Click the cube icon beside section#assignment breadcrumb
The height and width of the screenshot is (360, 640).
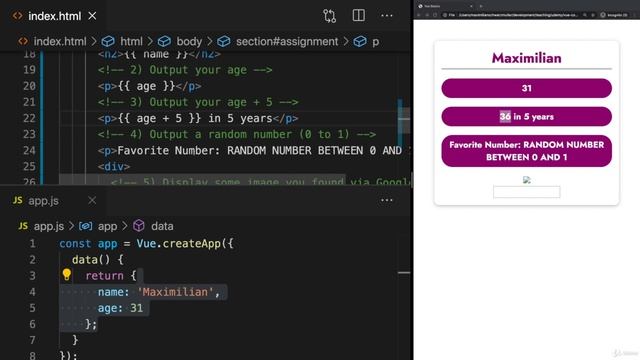(x=224, y=42)
